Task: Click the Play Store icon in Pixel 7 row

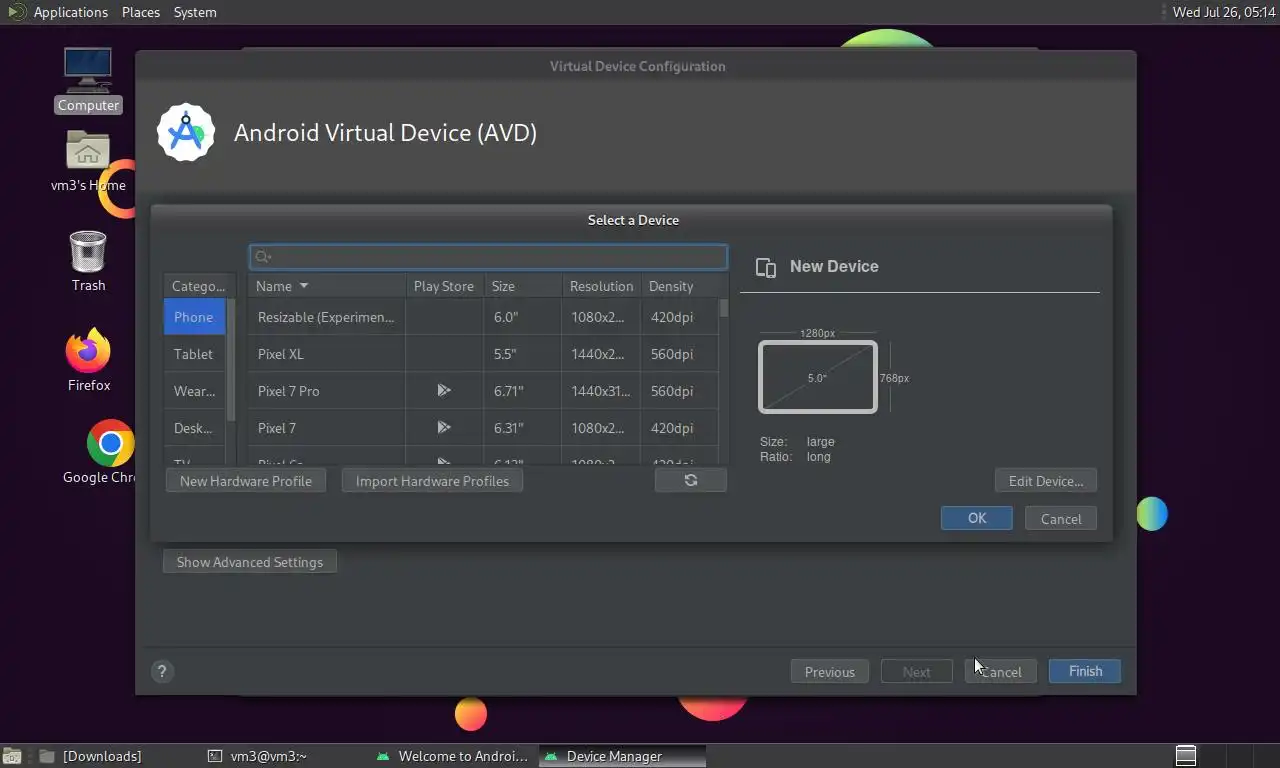Action: click(444, 427)
